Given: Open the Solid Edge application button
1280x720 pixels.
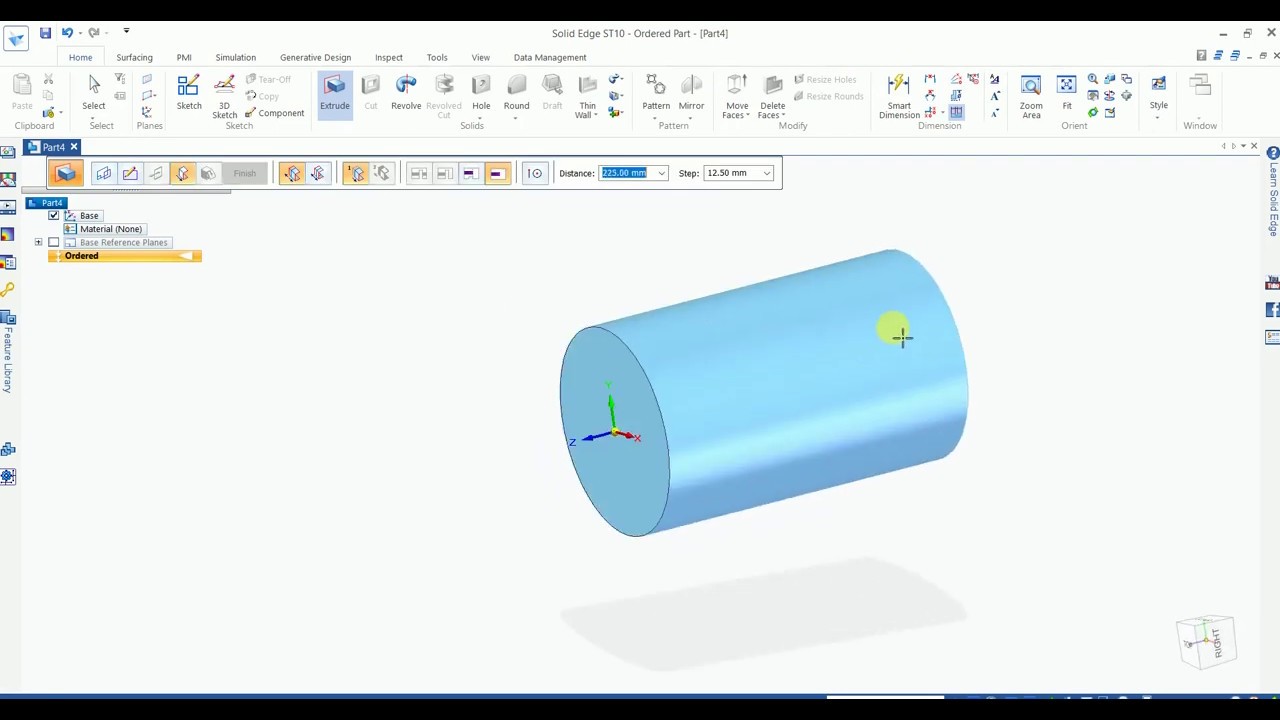Looking at the screenshot, I should (x=15, y=39).
